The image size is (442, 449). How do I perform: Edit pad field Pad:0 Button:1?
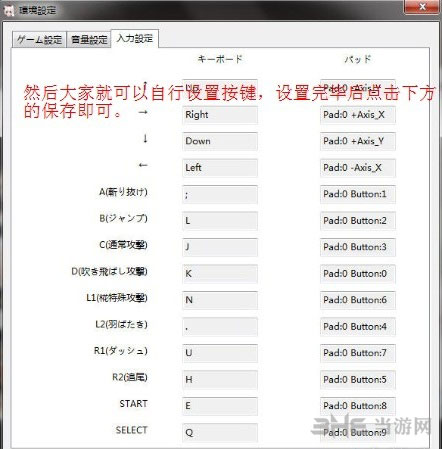pos(358,194)
